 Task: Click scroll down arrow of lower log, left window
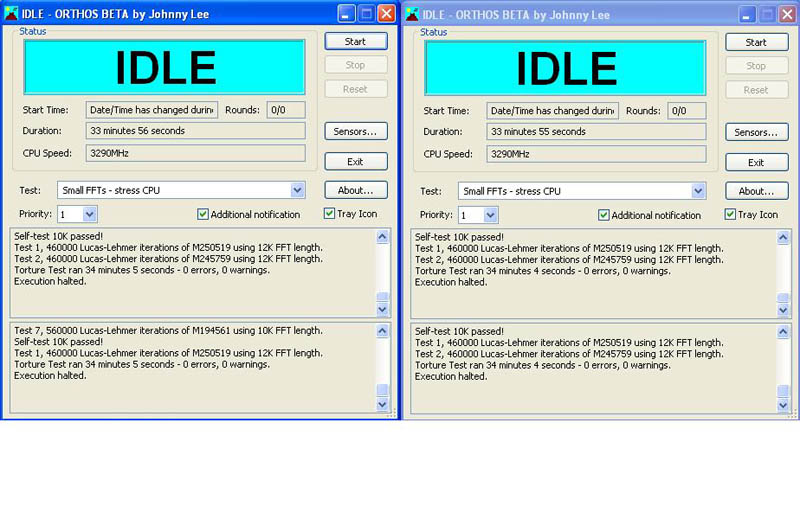[x=383, y=405]
